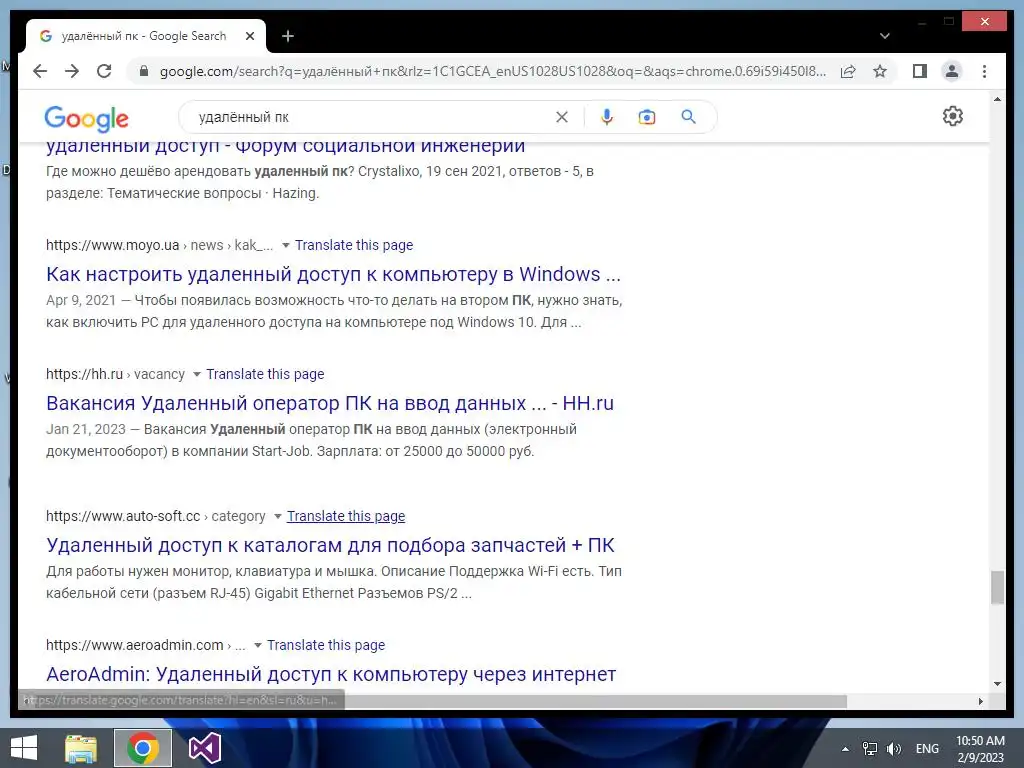Start a search by voice

[607, 117]
